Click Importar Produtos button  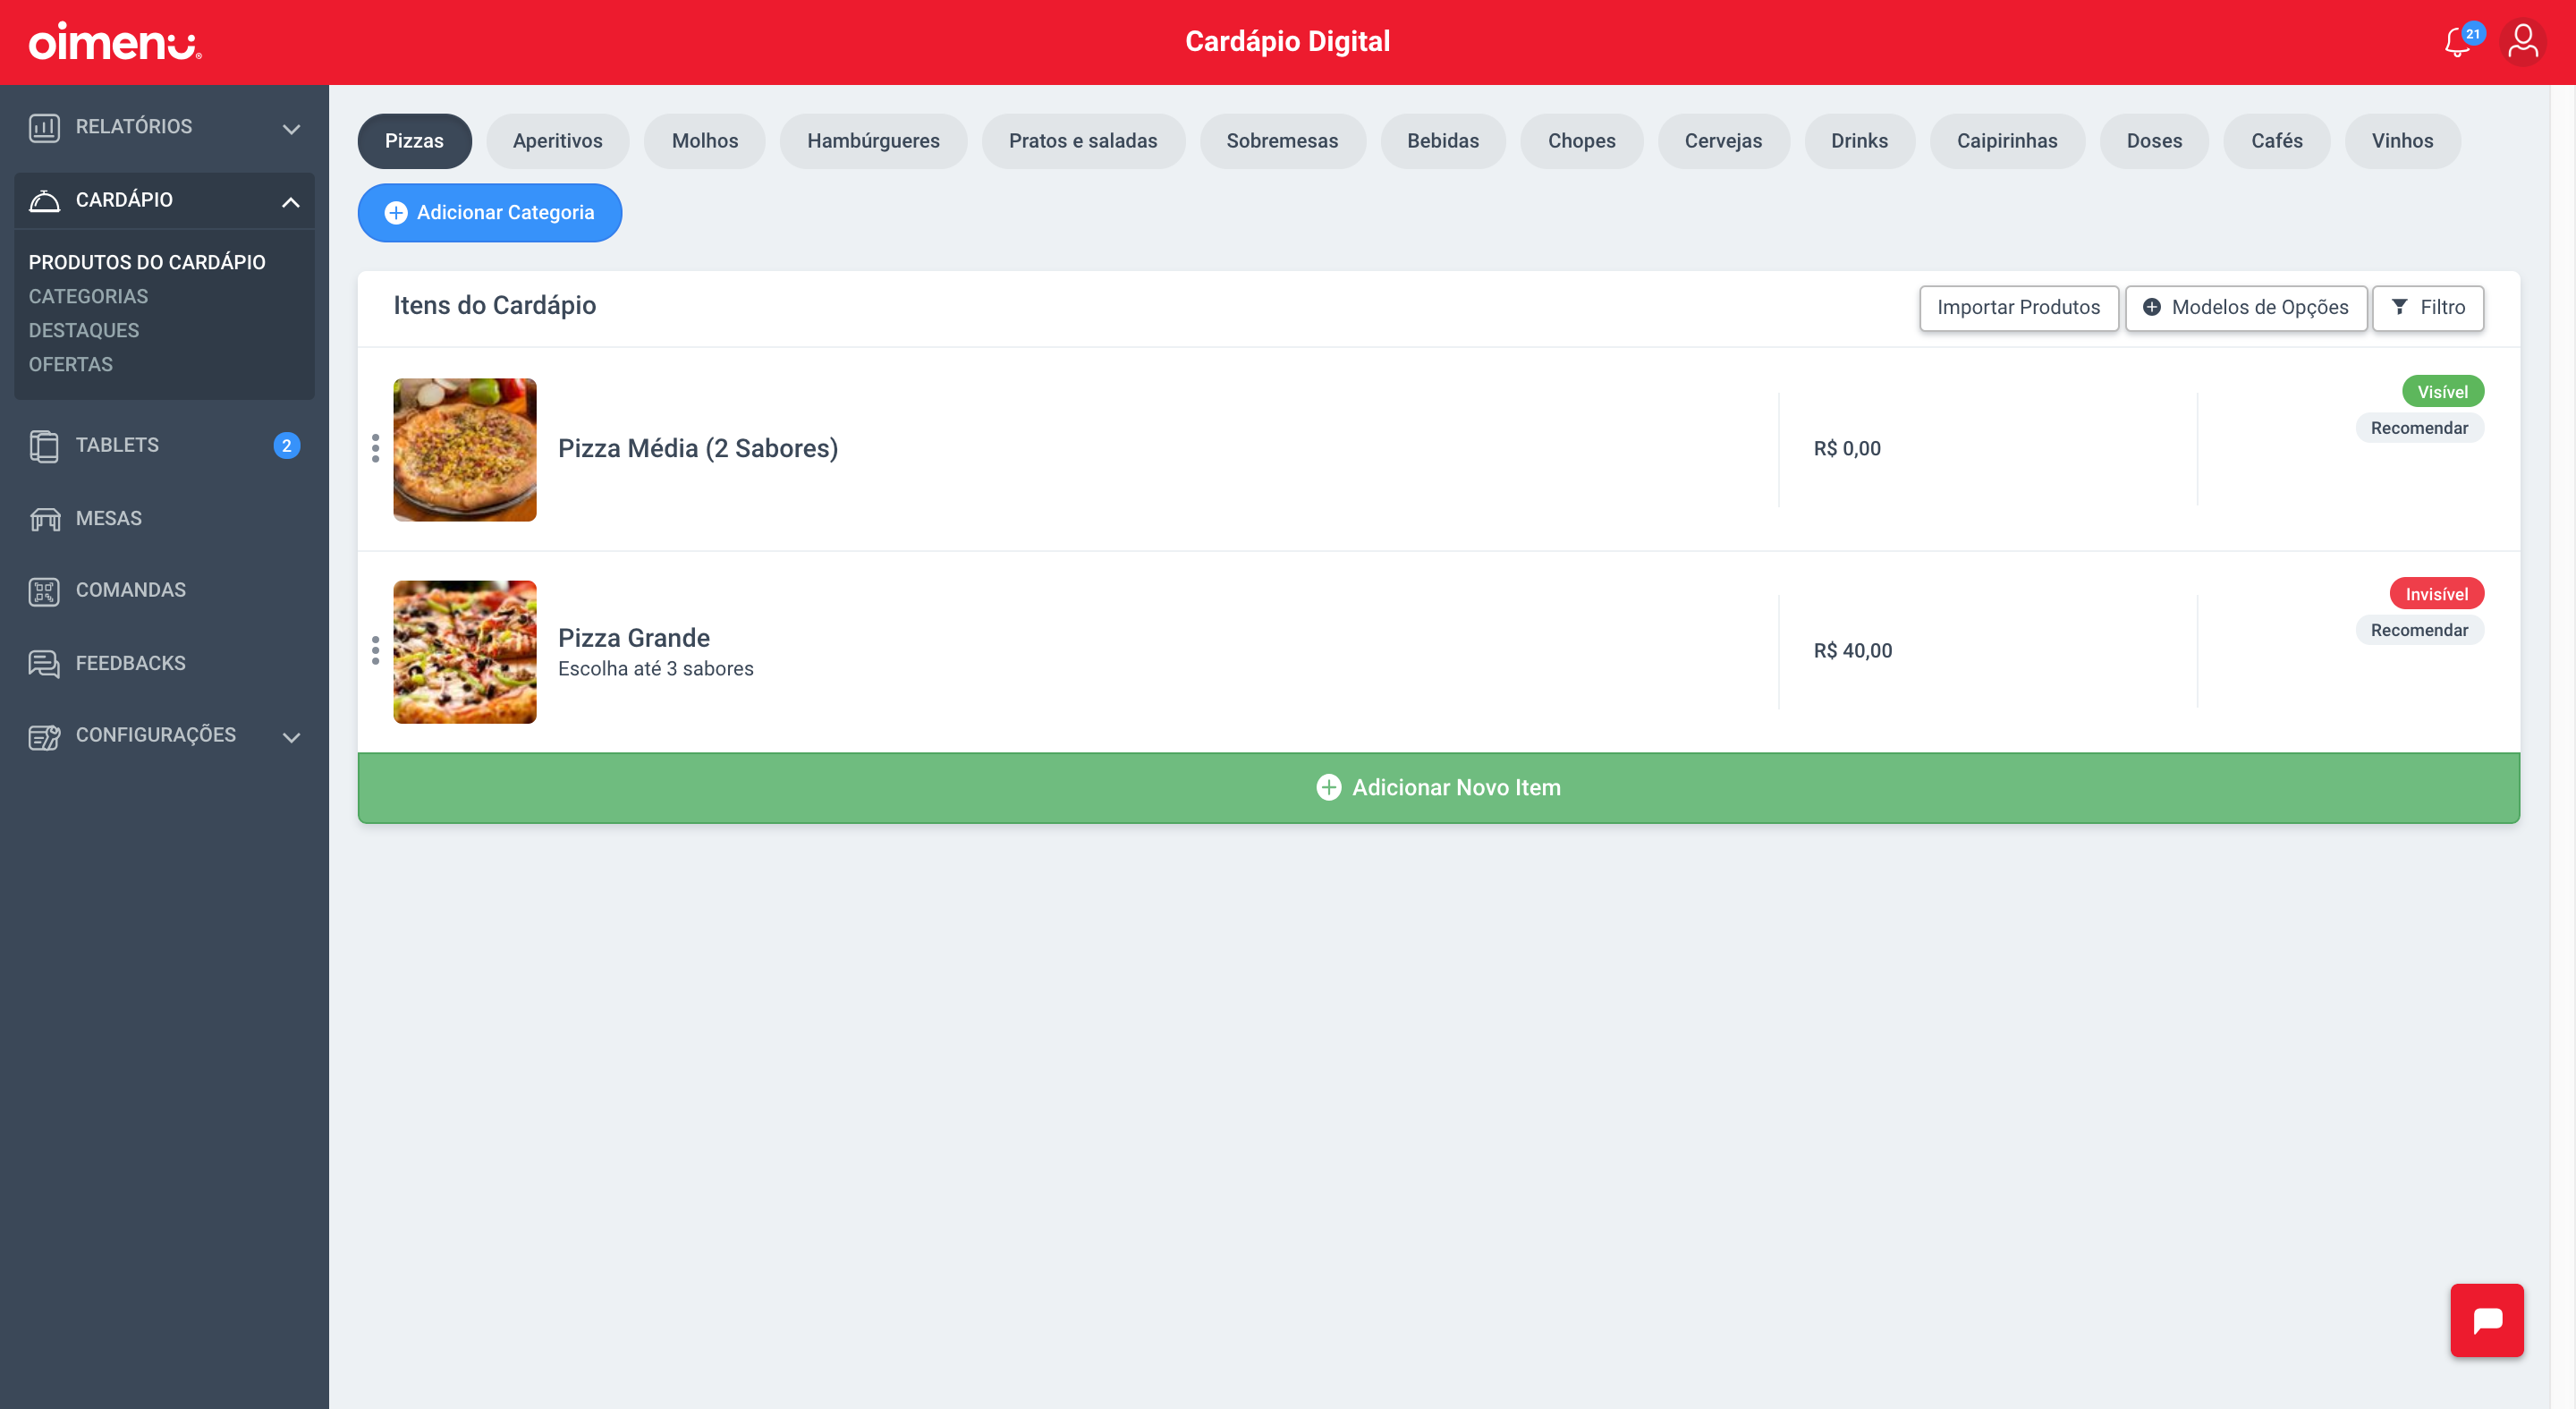click(2018, 307)
